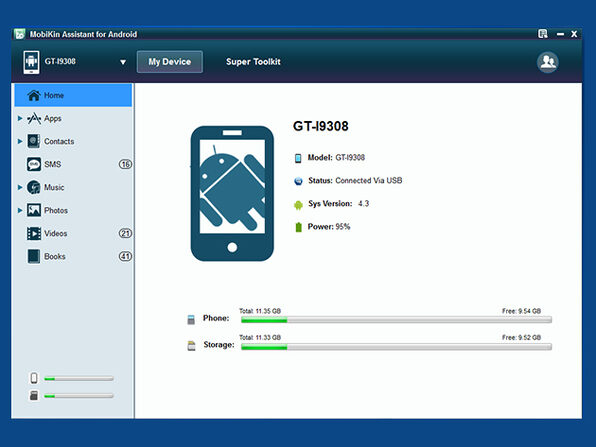
Task: Click the Music note icon
Action: coord(34,187)
